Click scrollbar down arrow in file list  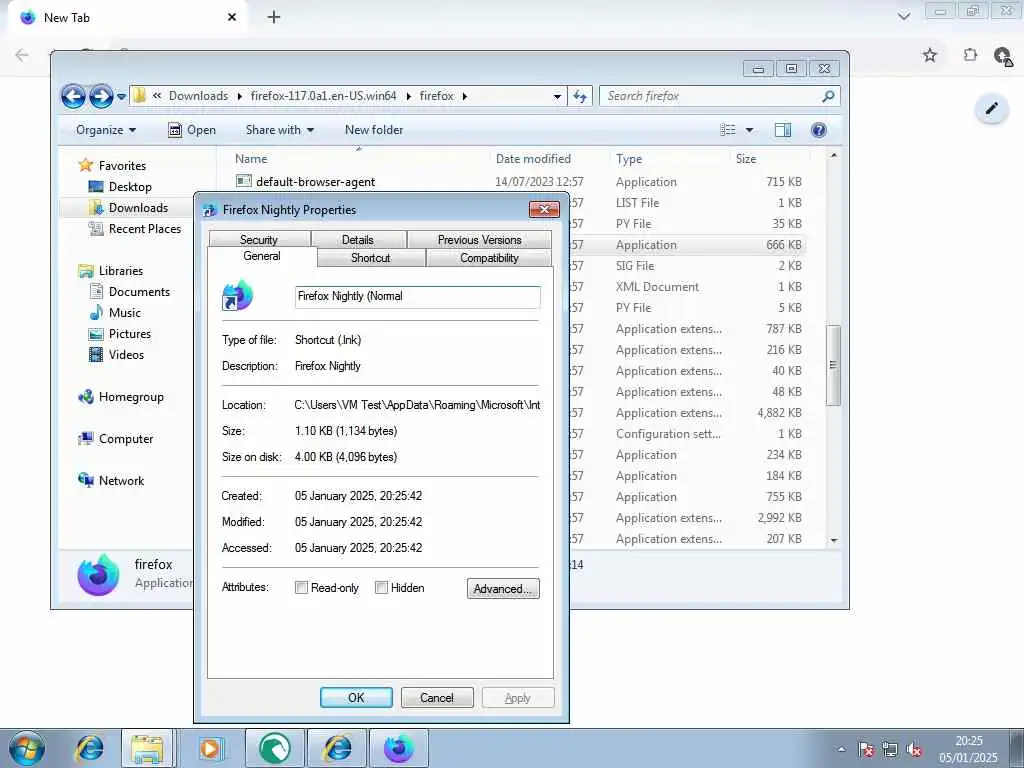click(x=833, y=540)
